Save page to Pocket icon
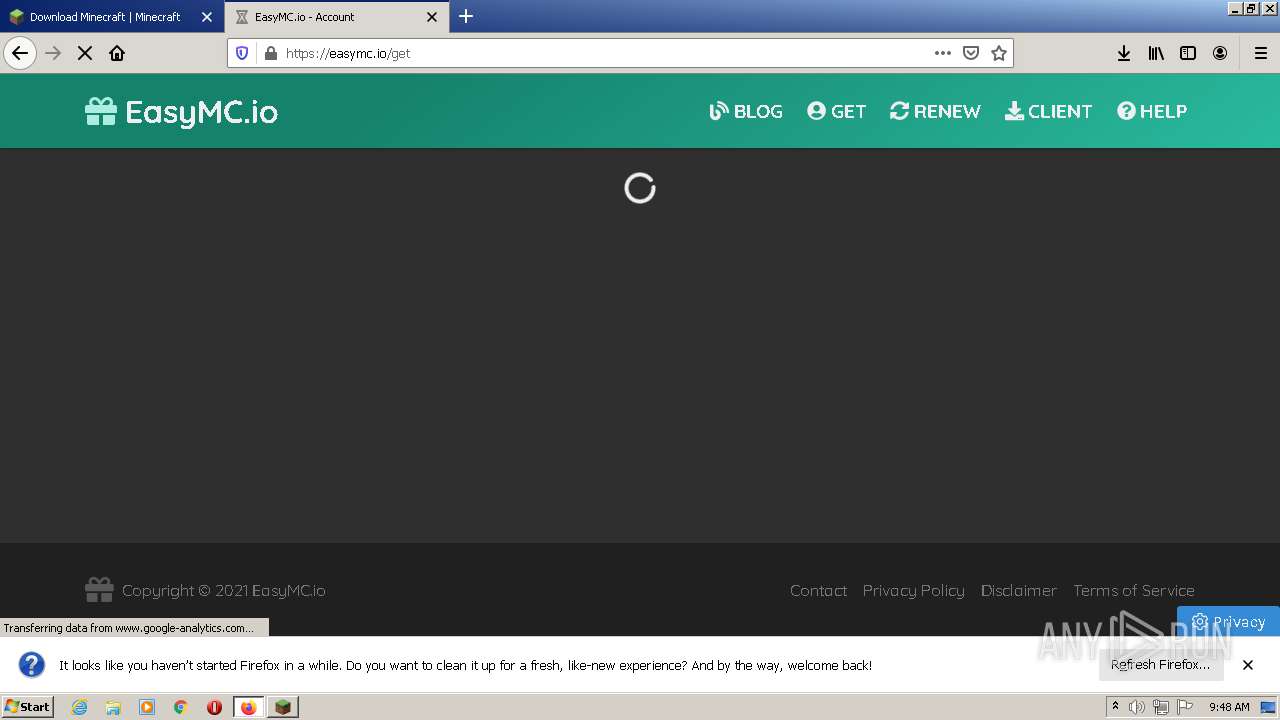Viewport: 1280px width, 720px height. point(971,53)
